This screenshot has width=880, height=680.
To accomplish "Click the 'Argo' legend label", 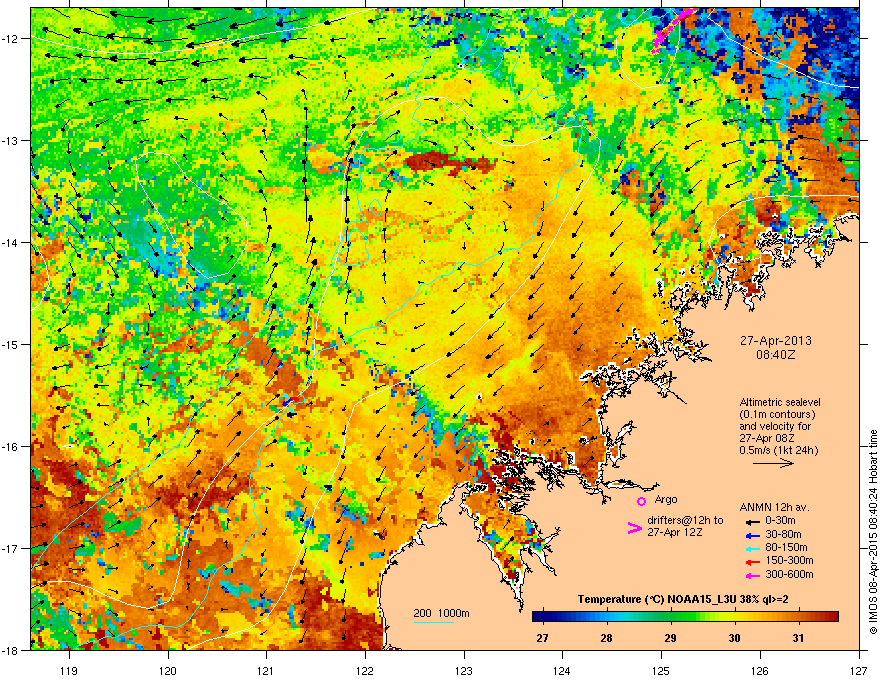I will (666, 499).
